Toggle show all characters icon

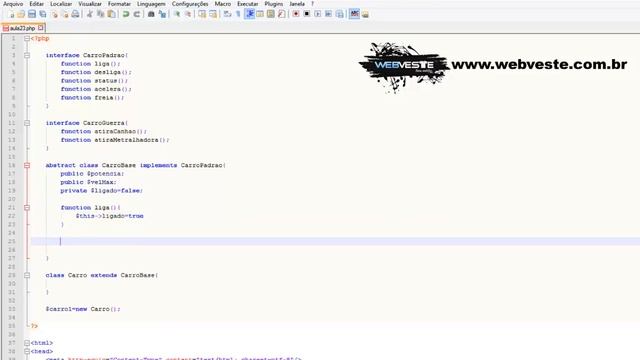(x=238, y=14)
